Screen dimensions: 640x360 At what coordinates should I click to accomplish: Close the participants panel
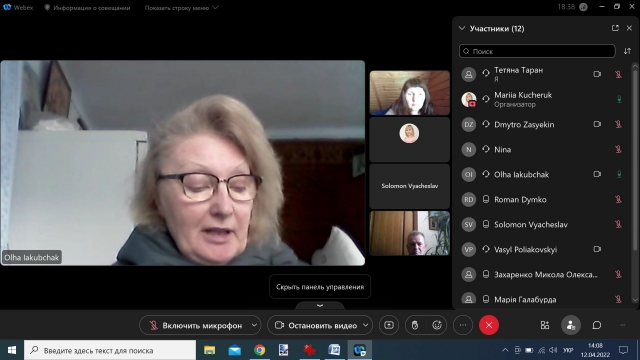[x=629, y=28]
